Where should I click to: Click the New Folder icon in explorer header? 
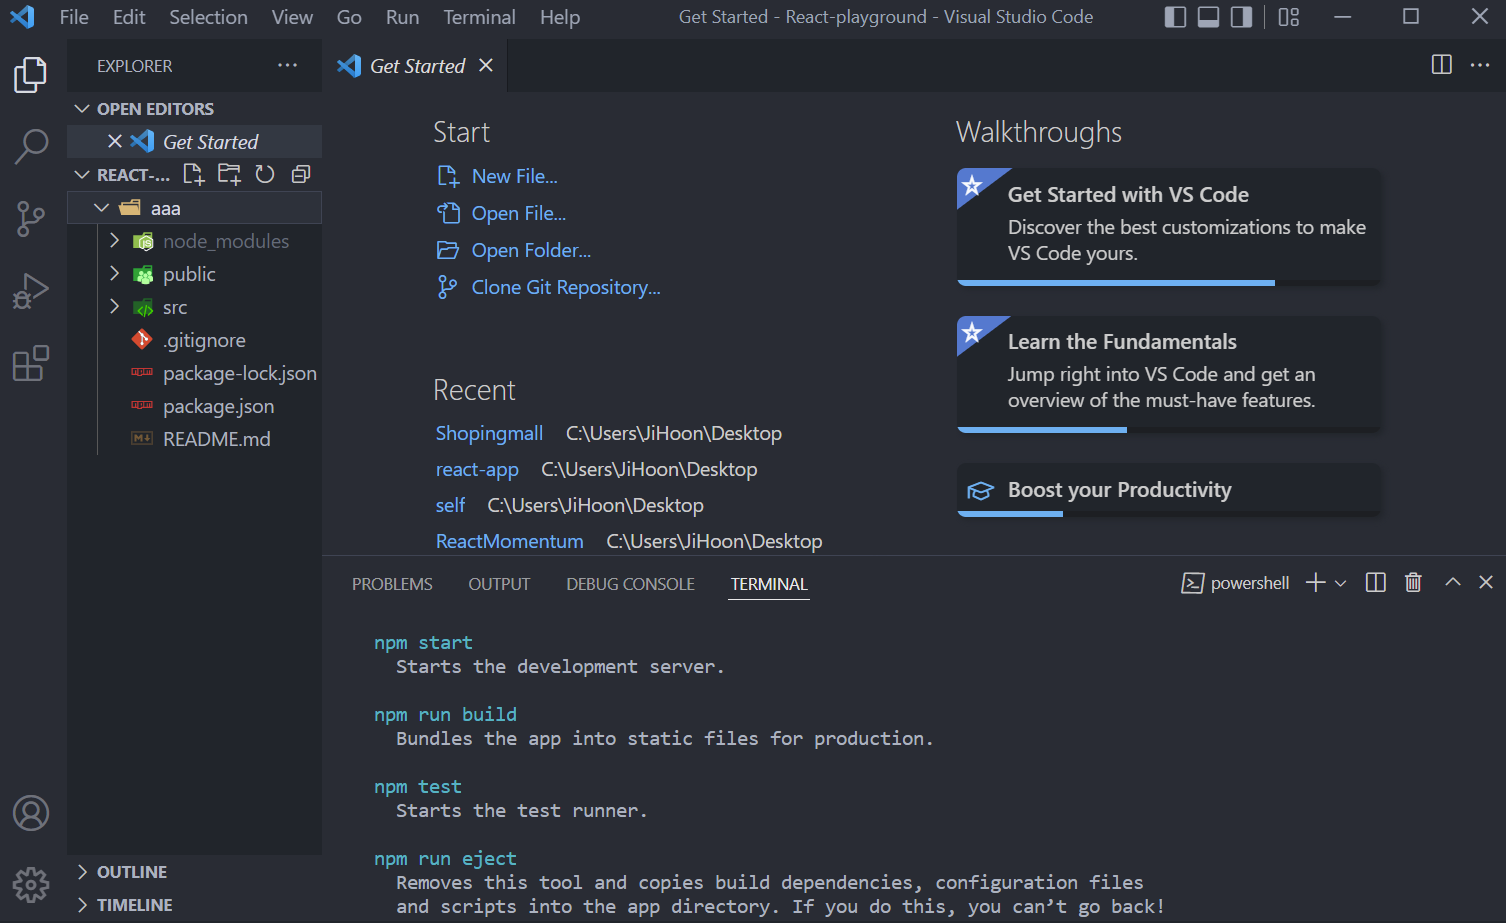230,174
